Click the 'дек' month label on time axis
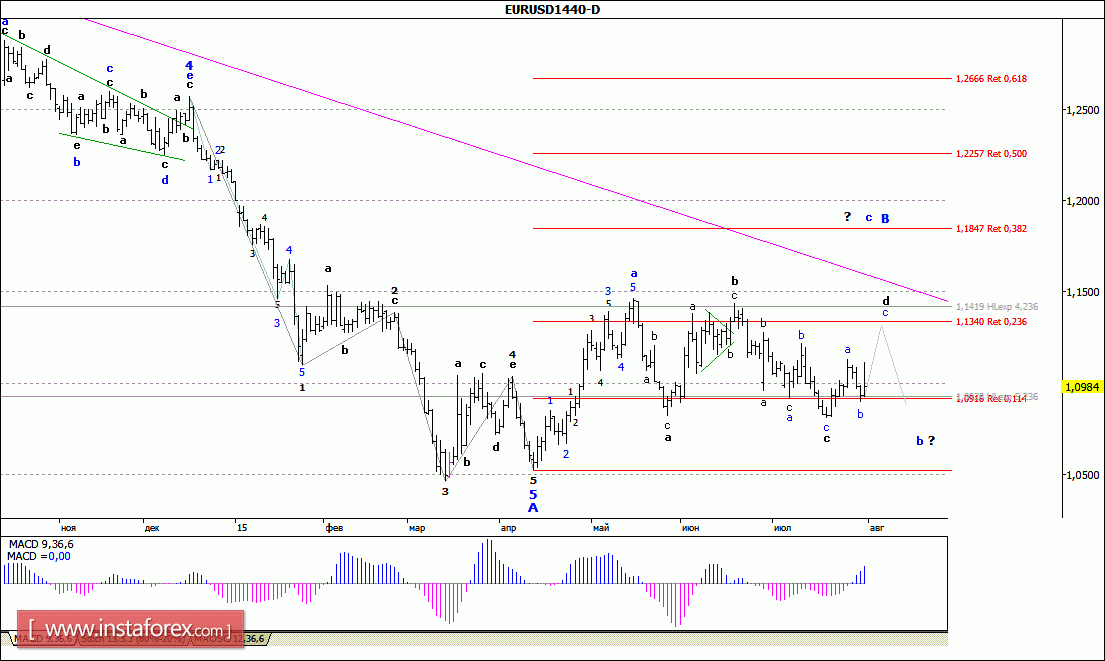Viewport: 1105px width, 661px height. pyautogui.click(x=152, y=528)
